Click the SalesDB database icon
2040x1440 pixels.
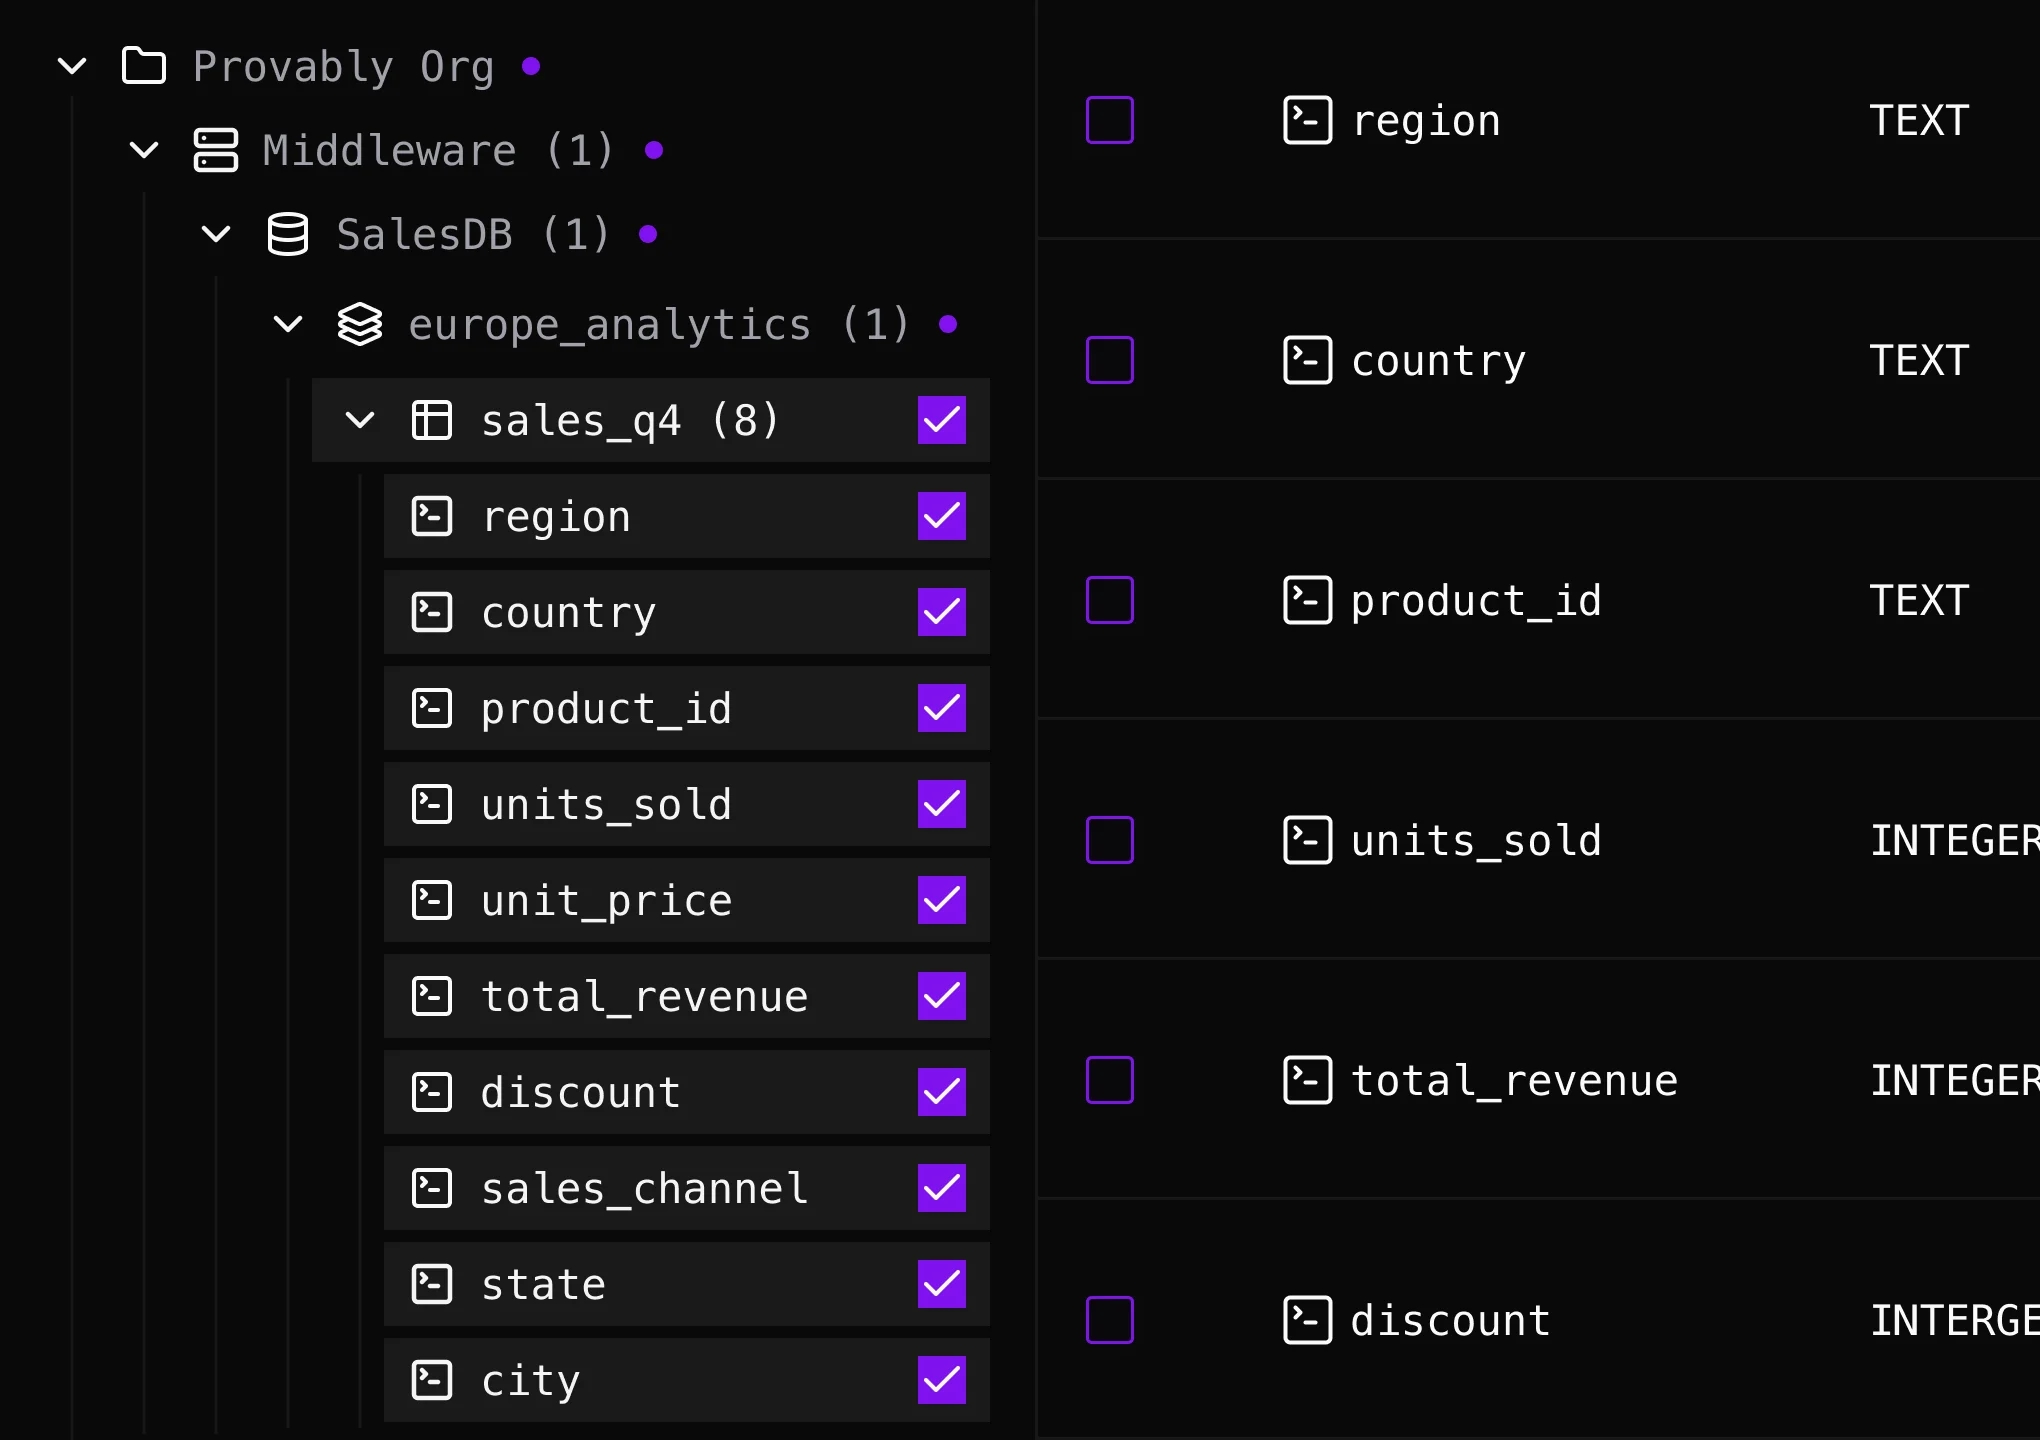[288, 234]
